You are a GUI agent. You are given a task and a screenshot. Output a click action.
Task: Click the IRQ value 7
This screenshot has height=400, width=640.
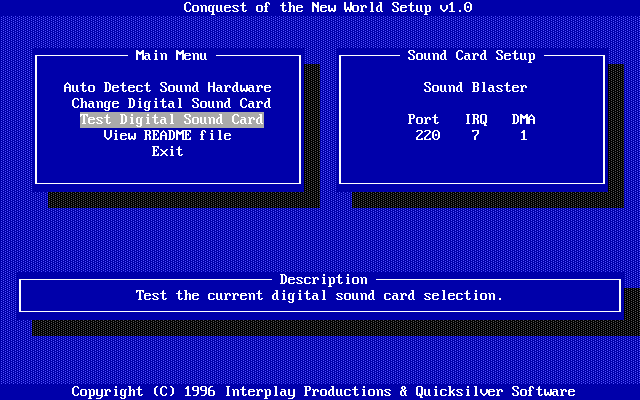click(x=476, y=135)
